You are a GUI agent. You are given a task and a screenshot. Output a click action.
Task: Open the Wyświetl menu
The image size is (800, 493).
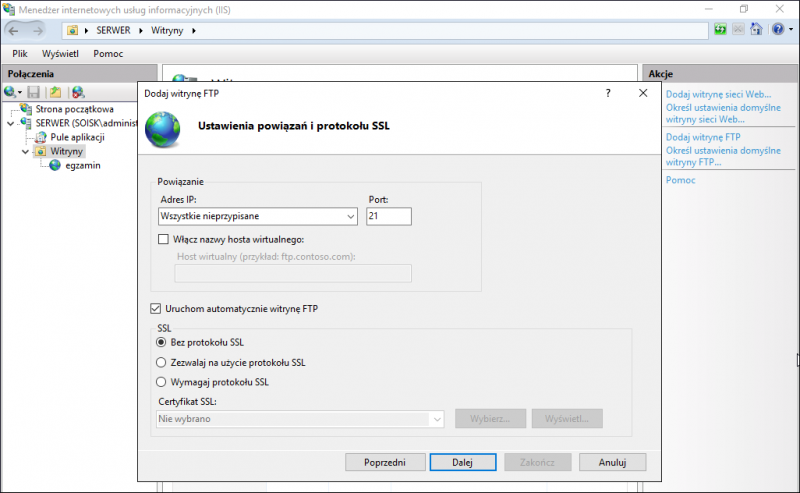(60, 54)
